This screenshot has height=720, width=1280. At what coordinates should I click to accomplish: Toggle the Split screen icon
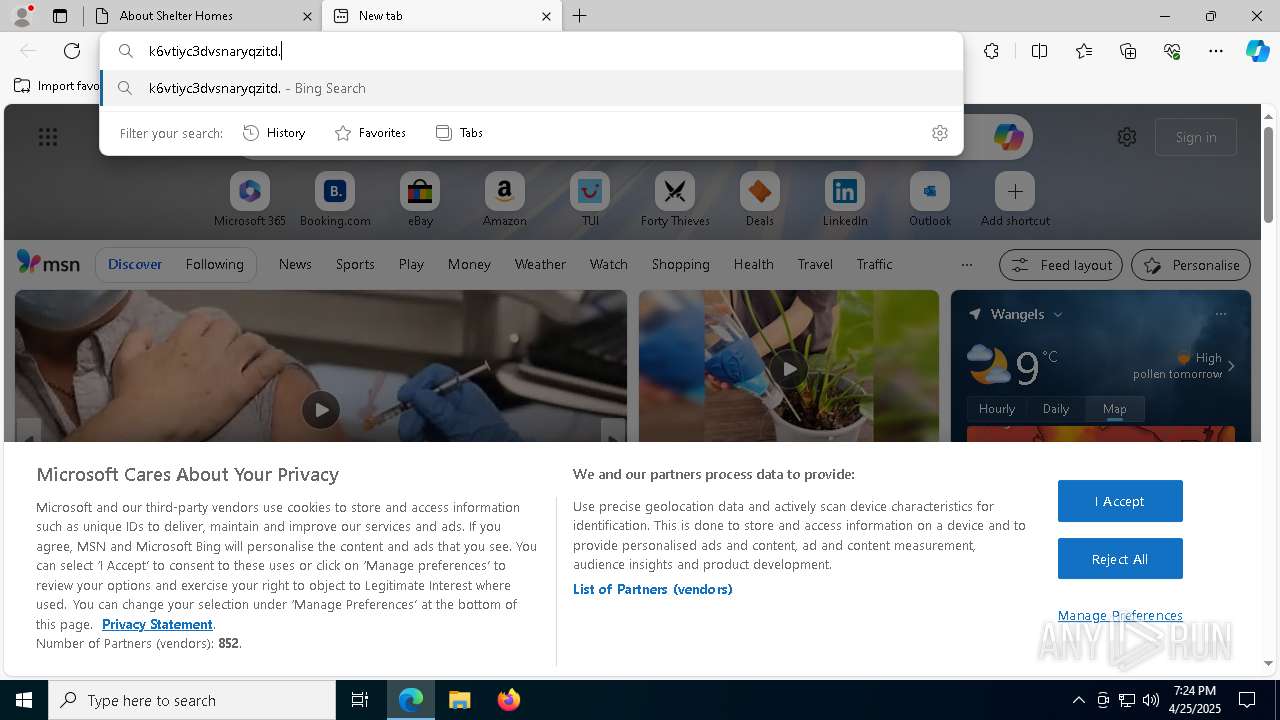coord(1039,51)
